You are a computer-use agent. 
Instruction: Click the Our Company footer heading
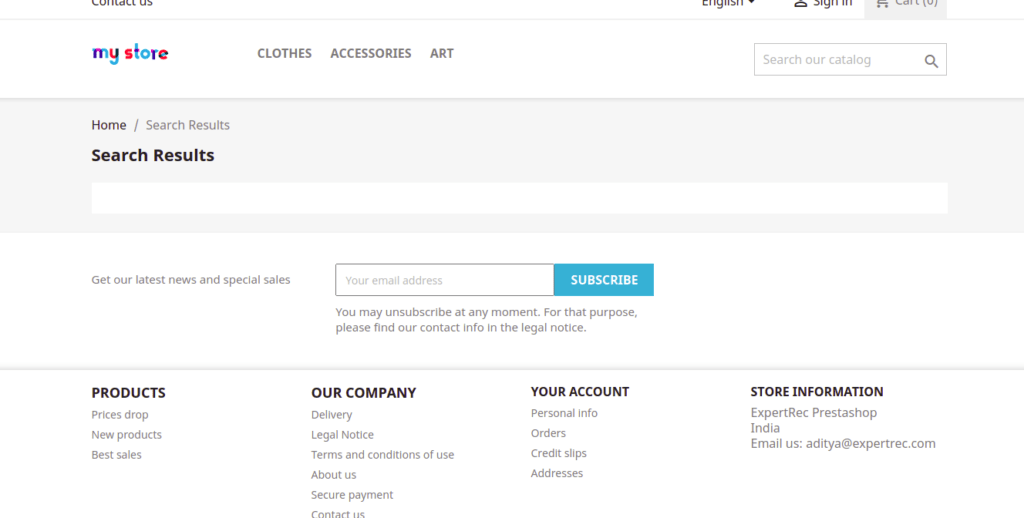364,393
